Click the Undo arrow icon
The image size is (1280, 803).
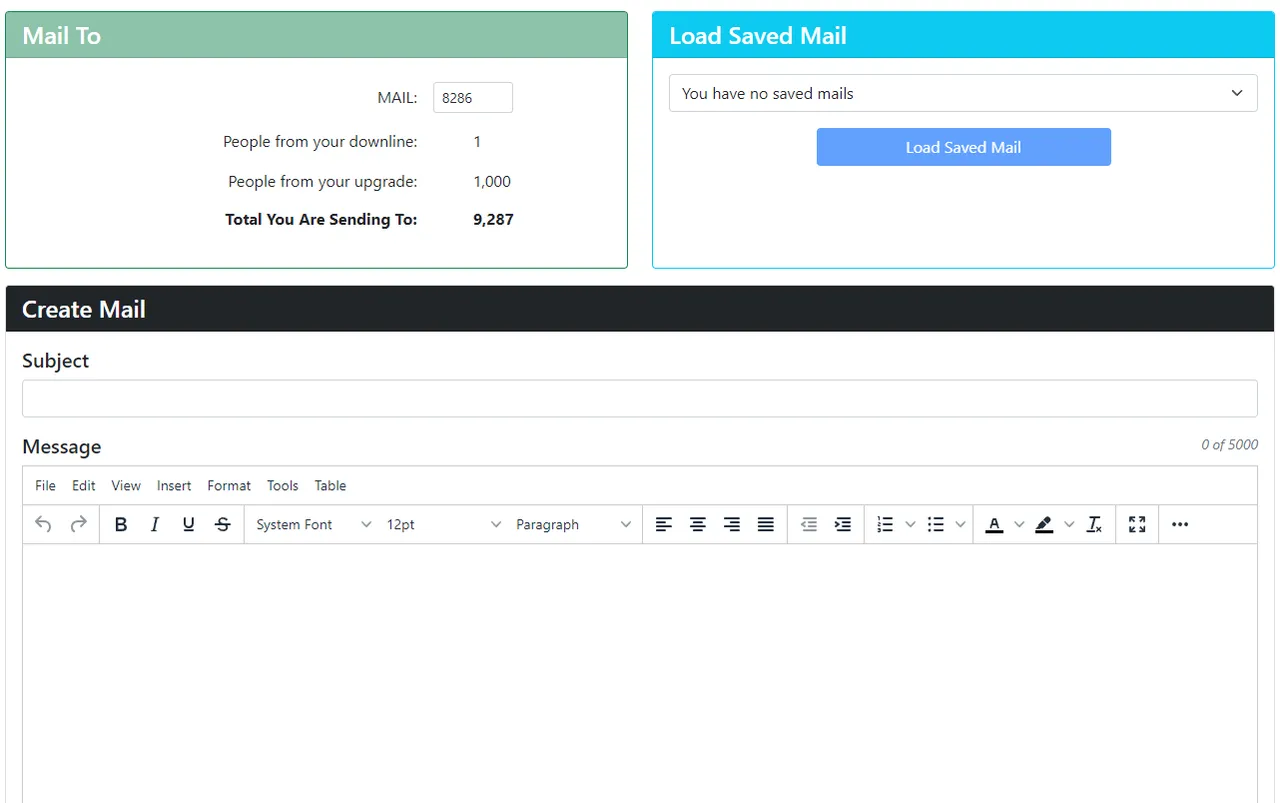(43, 524)
